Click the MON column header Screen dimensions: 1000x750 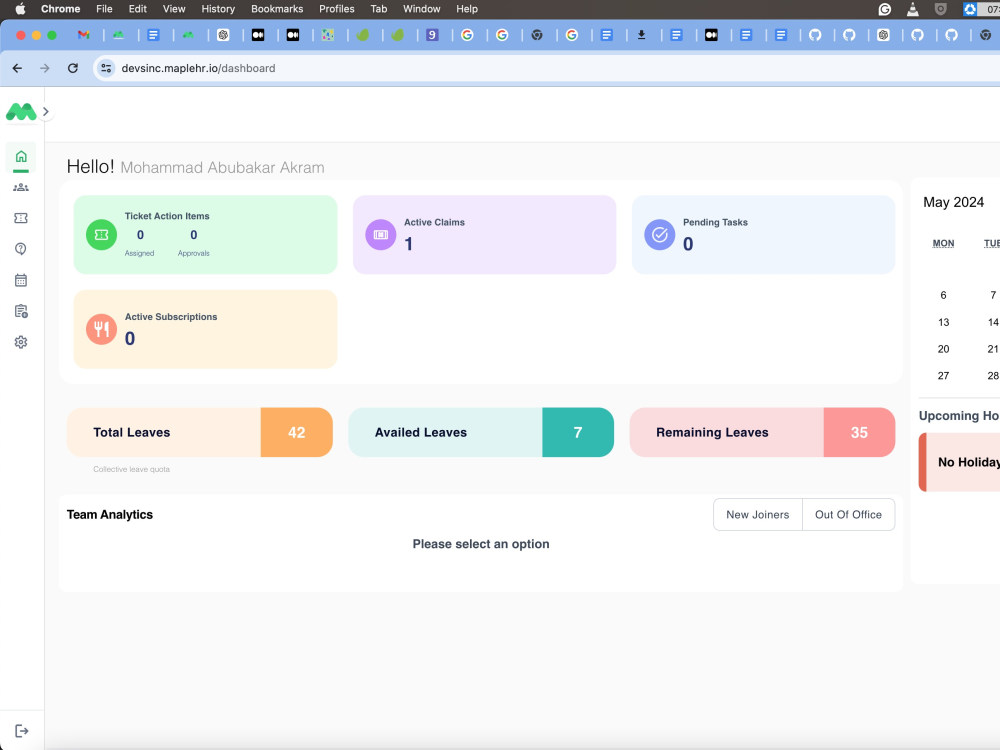(x=943, y=243)
